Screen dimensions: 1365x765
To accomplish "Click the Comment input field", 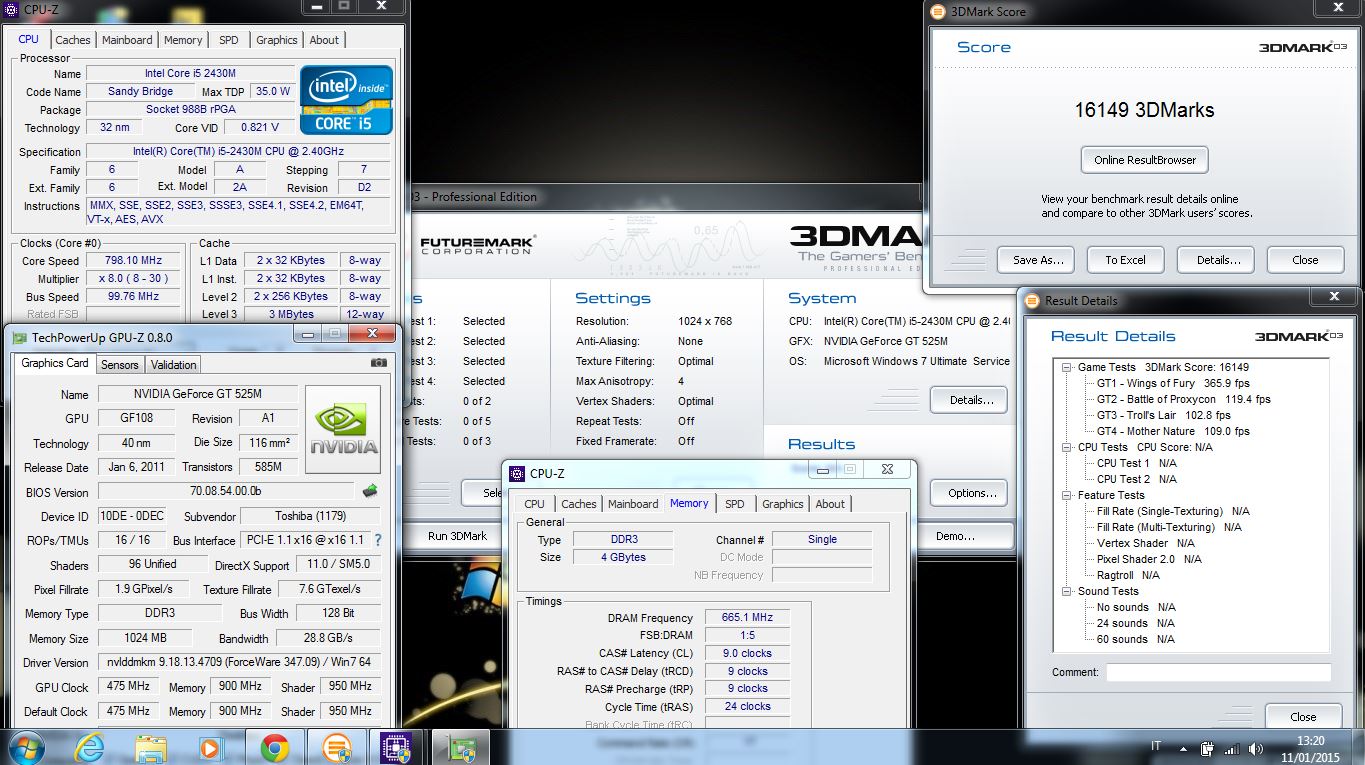I will tap(1218, 672).
